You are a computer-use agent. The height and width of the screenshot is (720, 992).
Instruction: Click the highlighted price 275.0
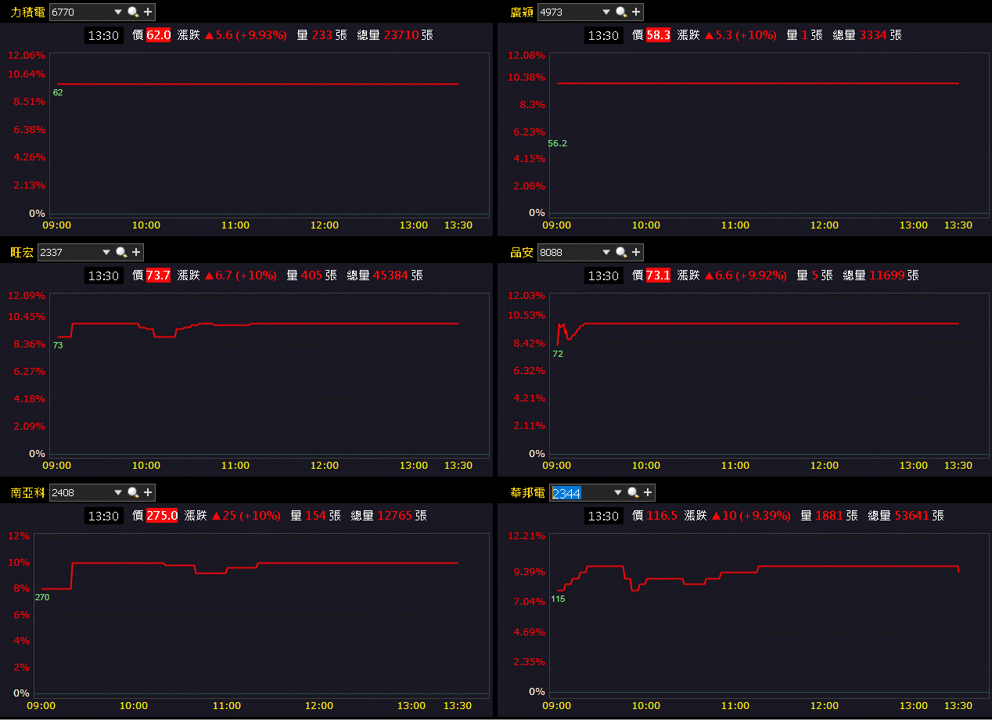(162, 516)
